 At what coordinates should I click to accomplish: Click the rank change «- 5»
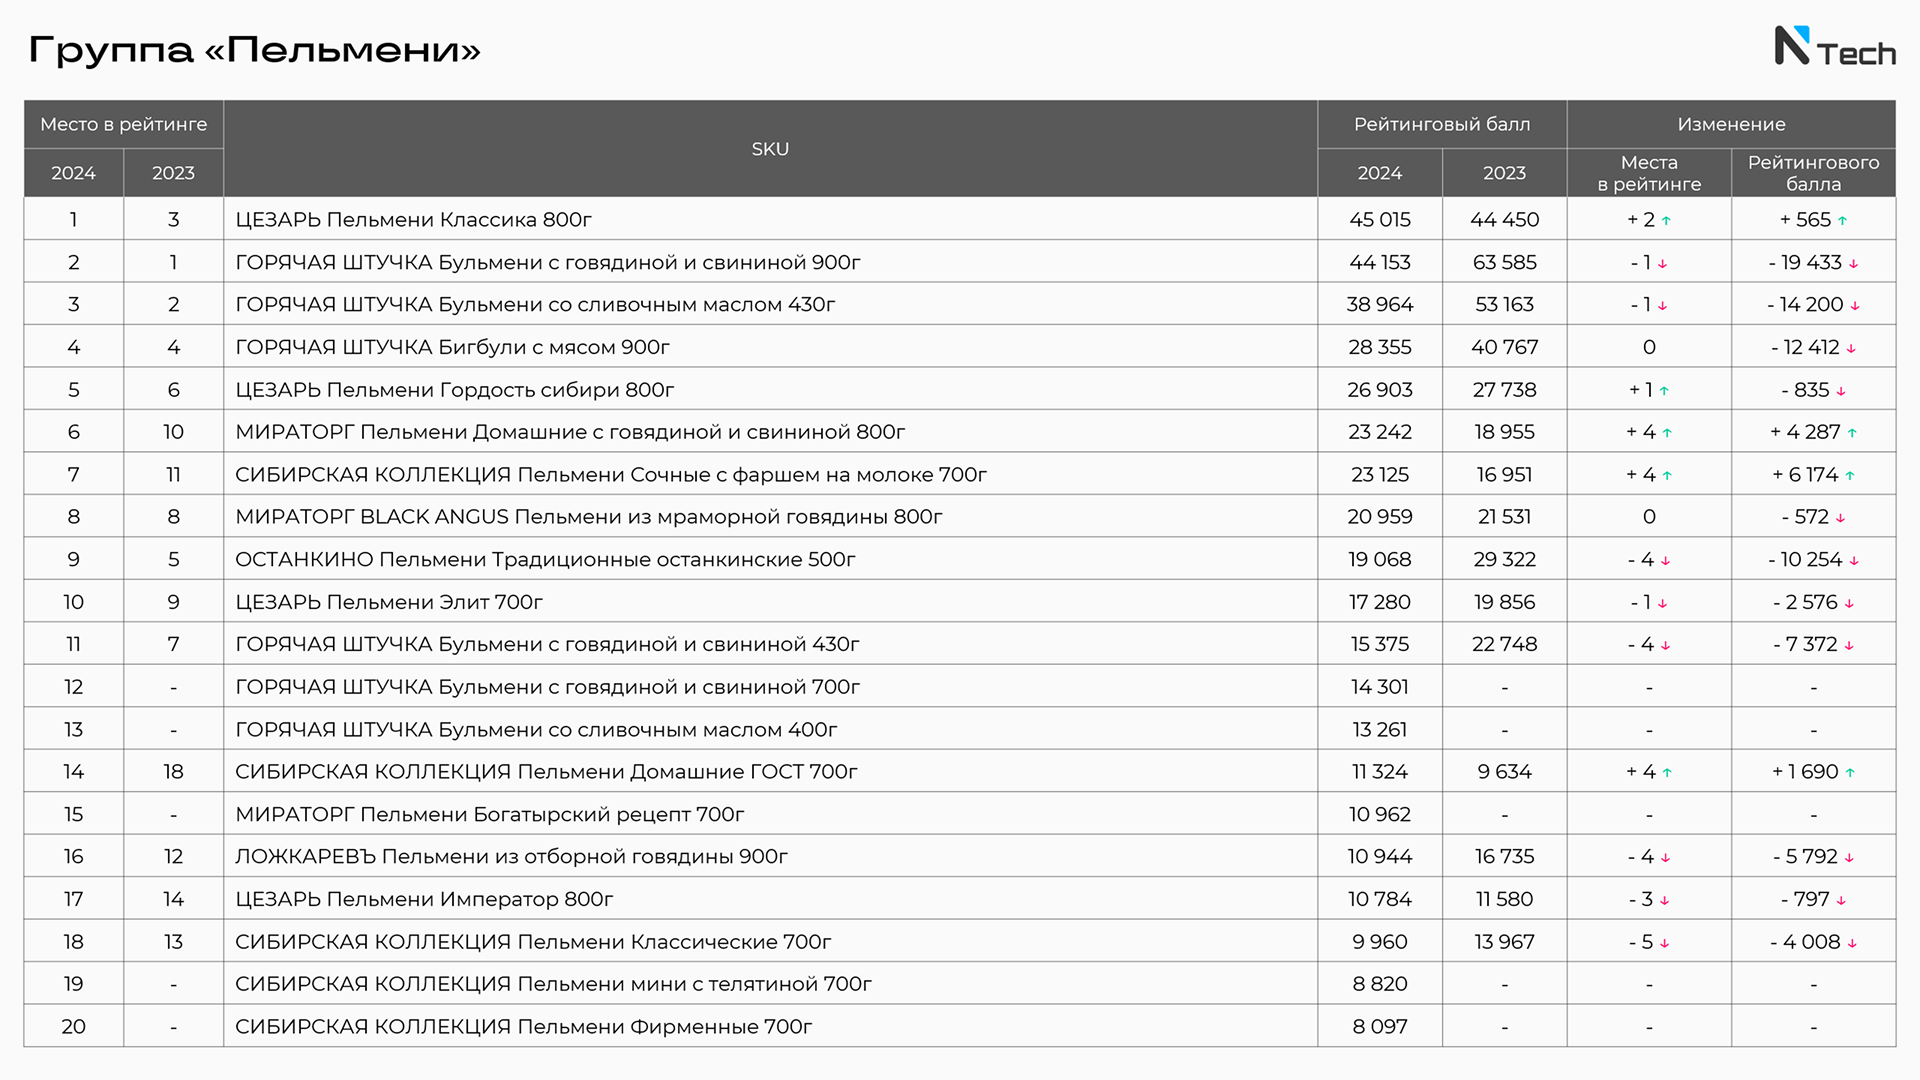pyautogui.click(x=1649, y=942)
